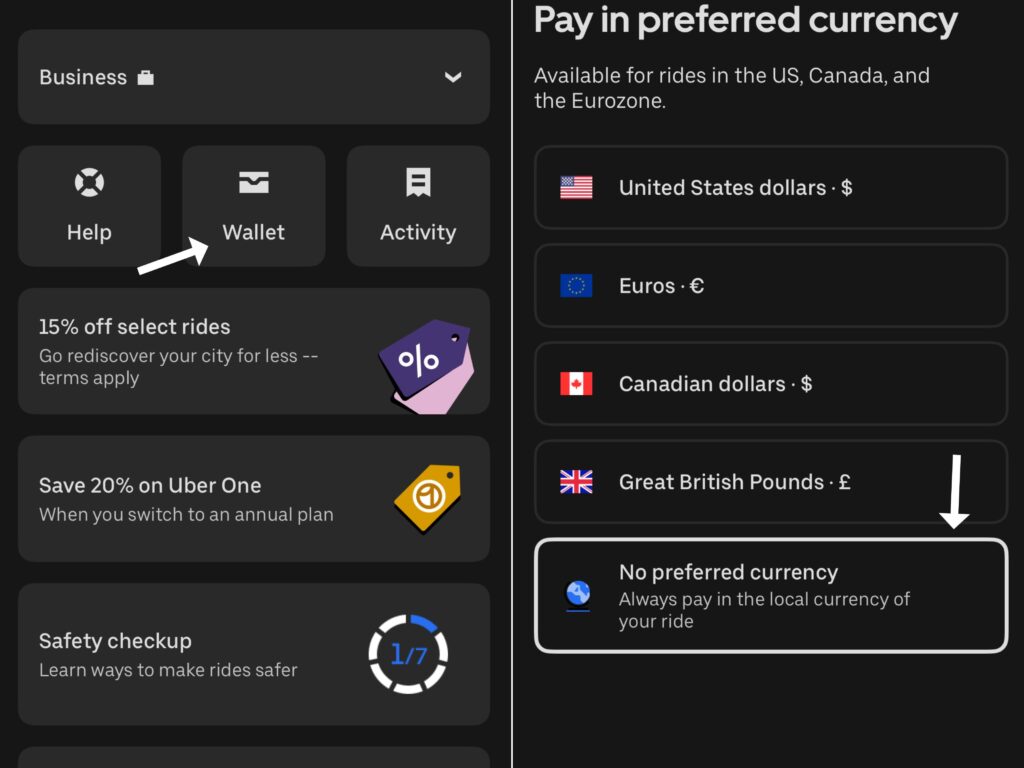This screenshot has height=768, width=1024.
Task: Select Great British Pounds option
Action: (771, 481)
